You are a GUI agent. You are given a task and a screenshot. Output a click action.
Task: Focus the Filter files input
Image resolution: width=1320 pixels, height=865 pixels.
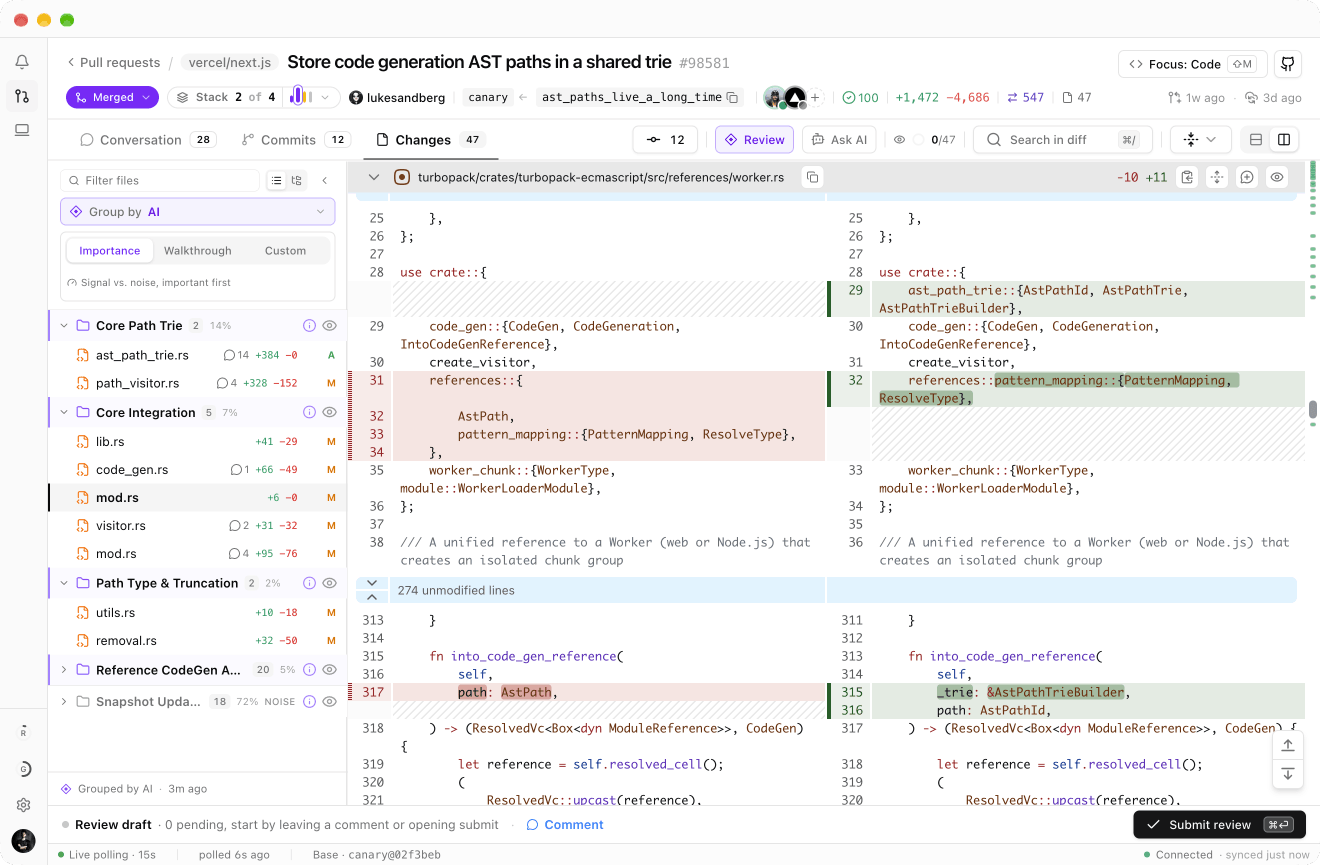click(x=160, y=181)
